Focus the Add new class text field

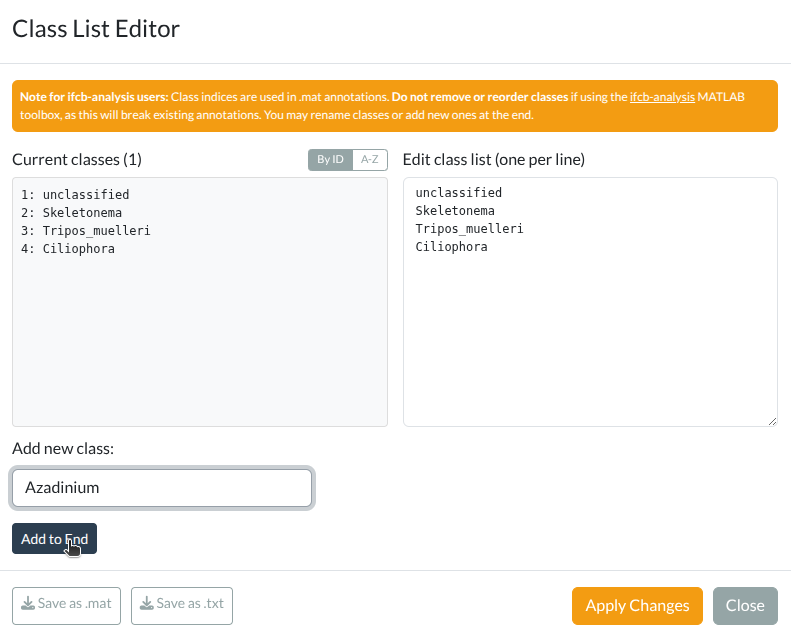[162, 488]
